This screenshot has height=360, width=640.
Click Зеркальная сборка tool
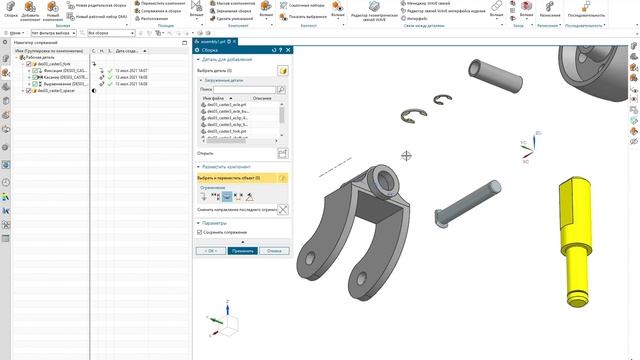[x=231, y=11]
